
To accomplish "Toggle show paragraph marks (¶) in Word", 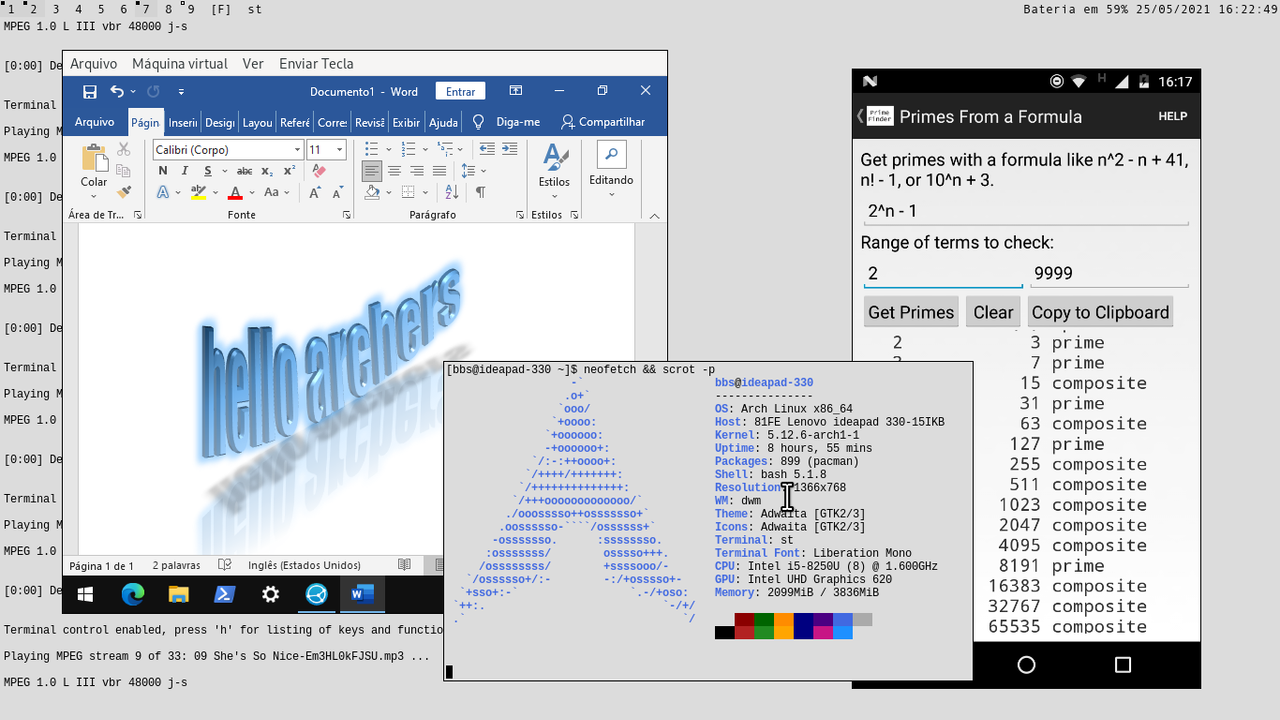I will click(x=481, y=193).
